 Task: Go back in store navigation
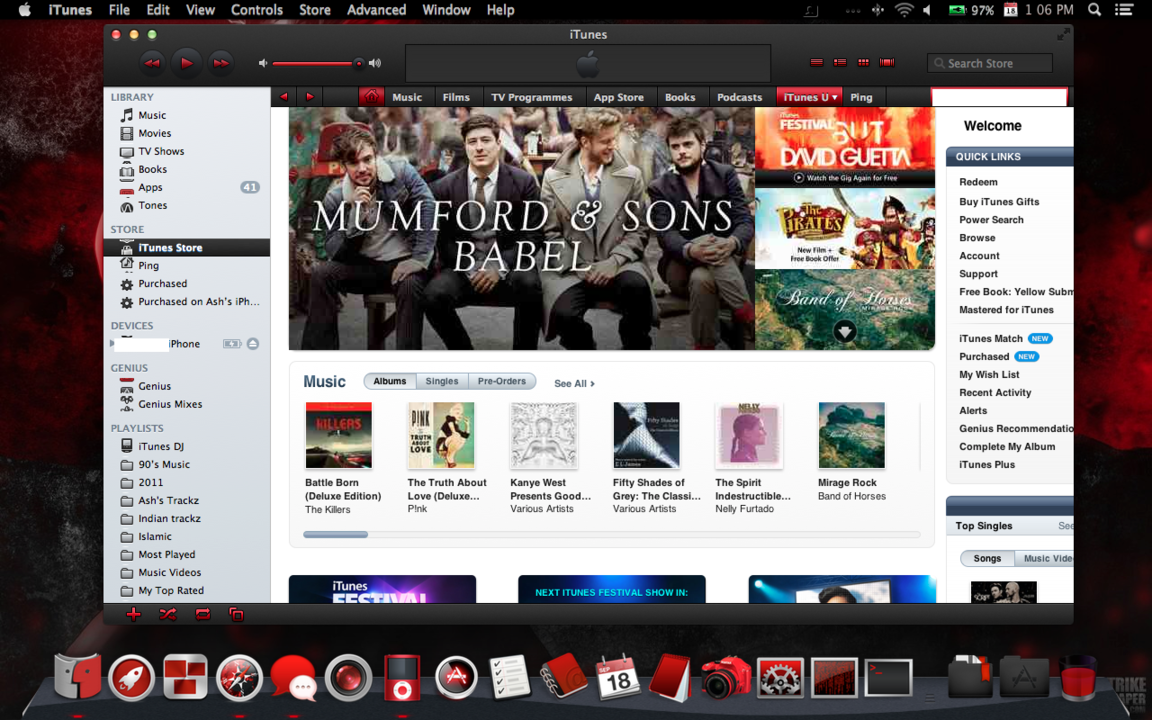tap(284, 97)
